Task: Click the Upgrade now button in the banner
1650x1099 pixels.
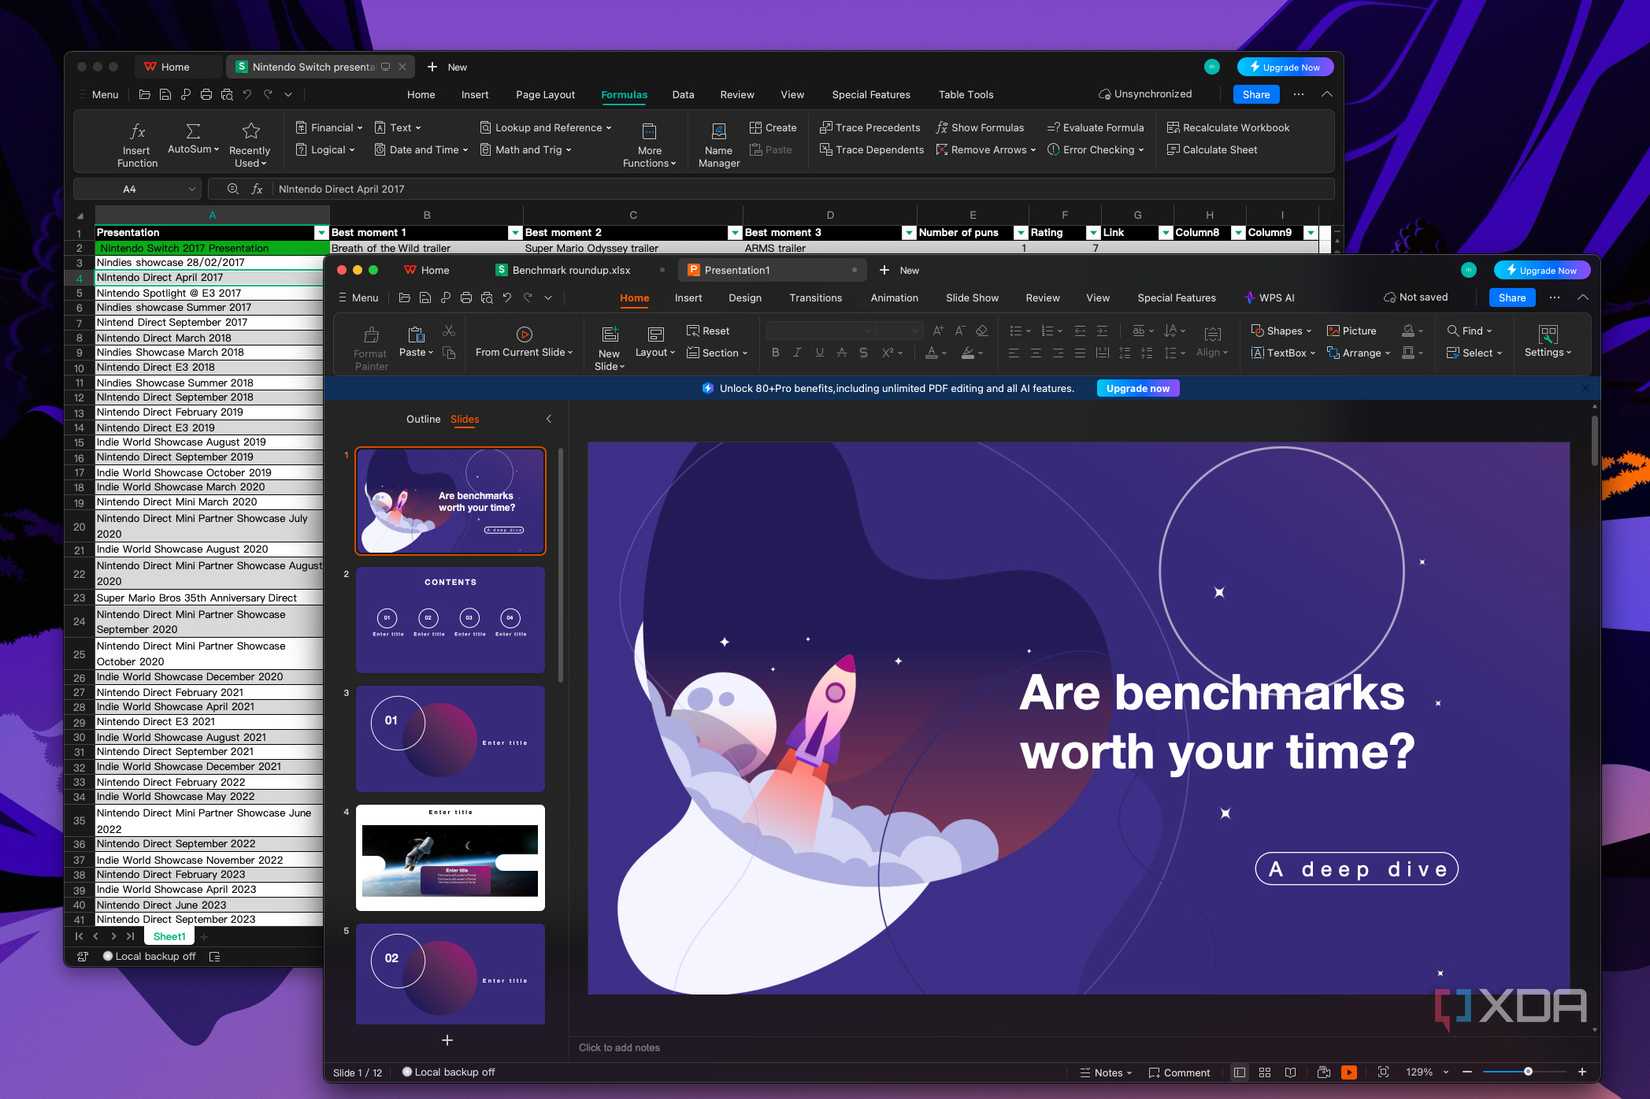Action: (x=1137, y=388)
